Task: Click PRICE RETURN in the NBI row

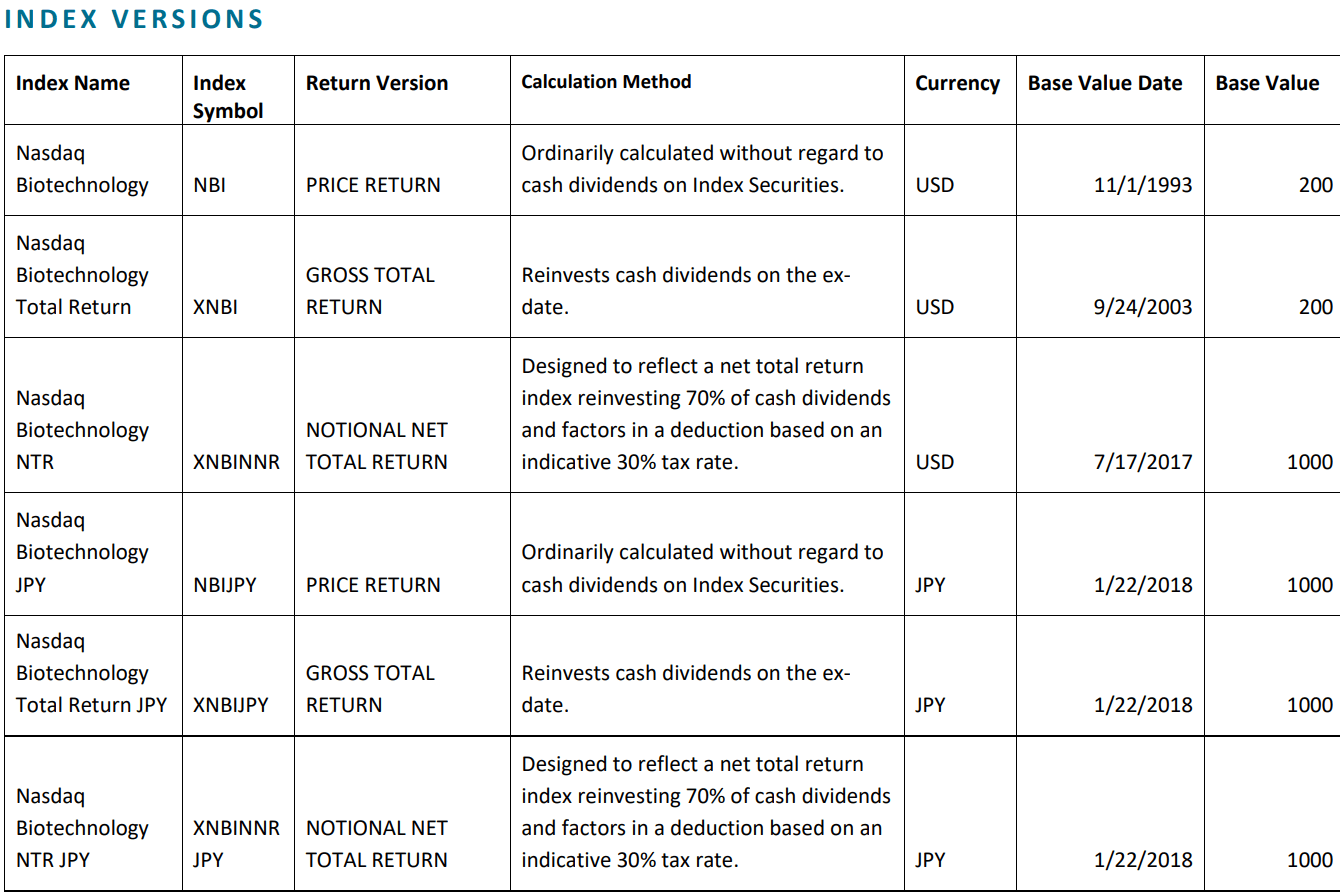Action: (373, 185)
